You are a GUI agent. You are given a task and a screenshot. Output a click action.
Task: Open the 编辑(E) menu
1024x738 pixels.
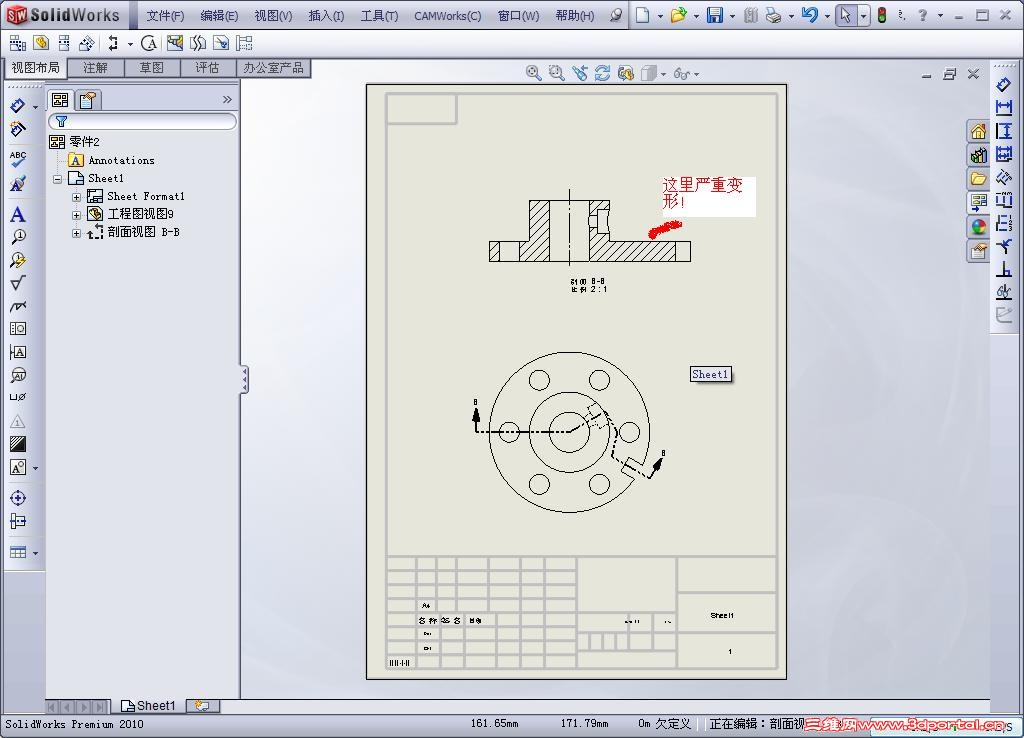coord(219,16)
